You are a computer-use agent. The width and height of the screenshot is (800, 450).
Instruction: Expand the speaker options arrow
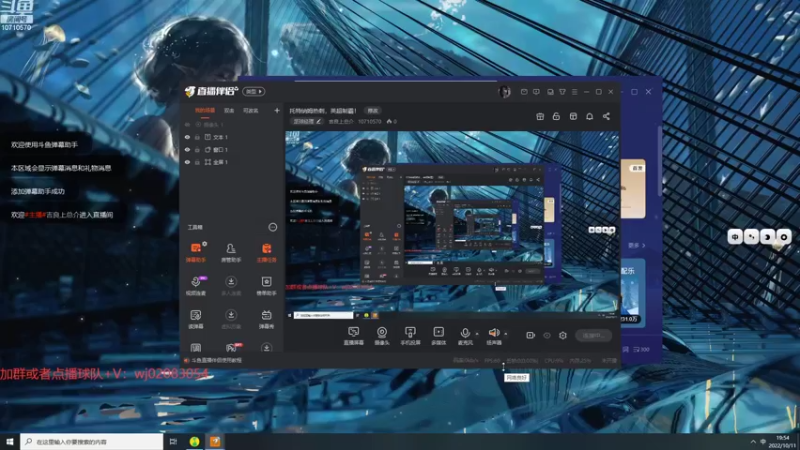506,333
